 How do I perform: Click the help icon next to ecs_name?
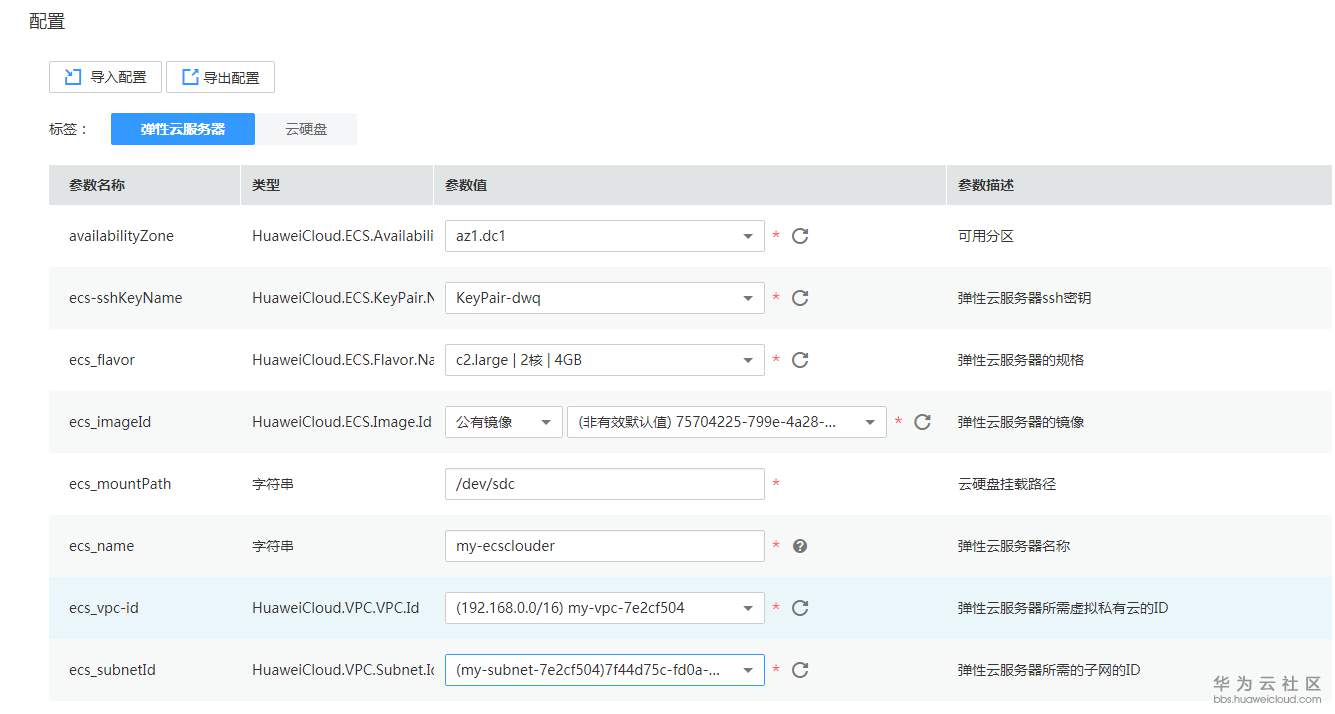pyautogui.click(x=800, y=546)
